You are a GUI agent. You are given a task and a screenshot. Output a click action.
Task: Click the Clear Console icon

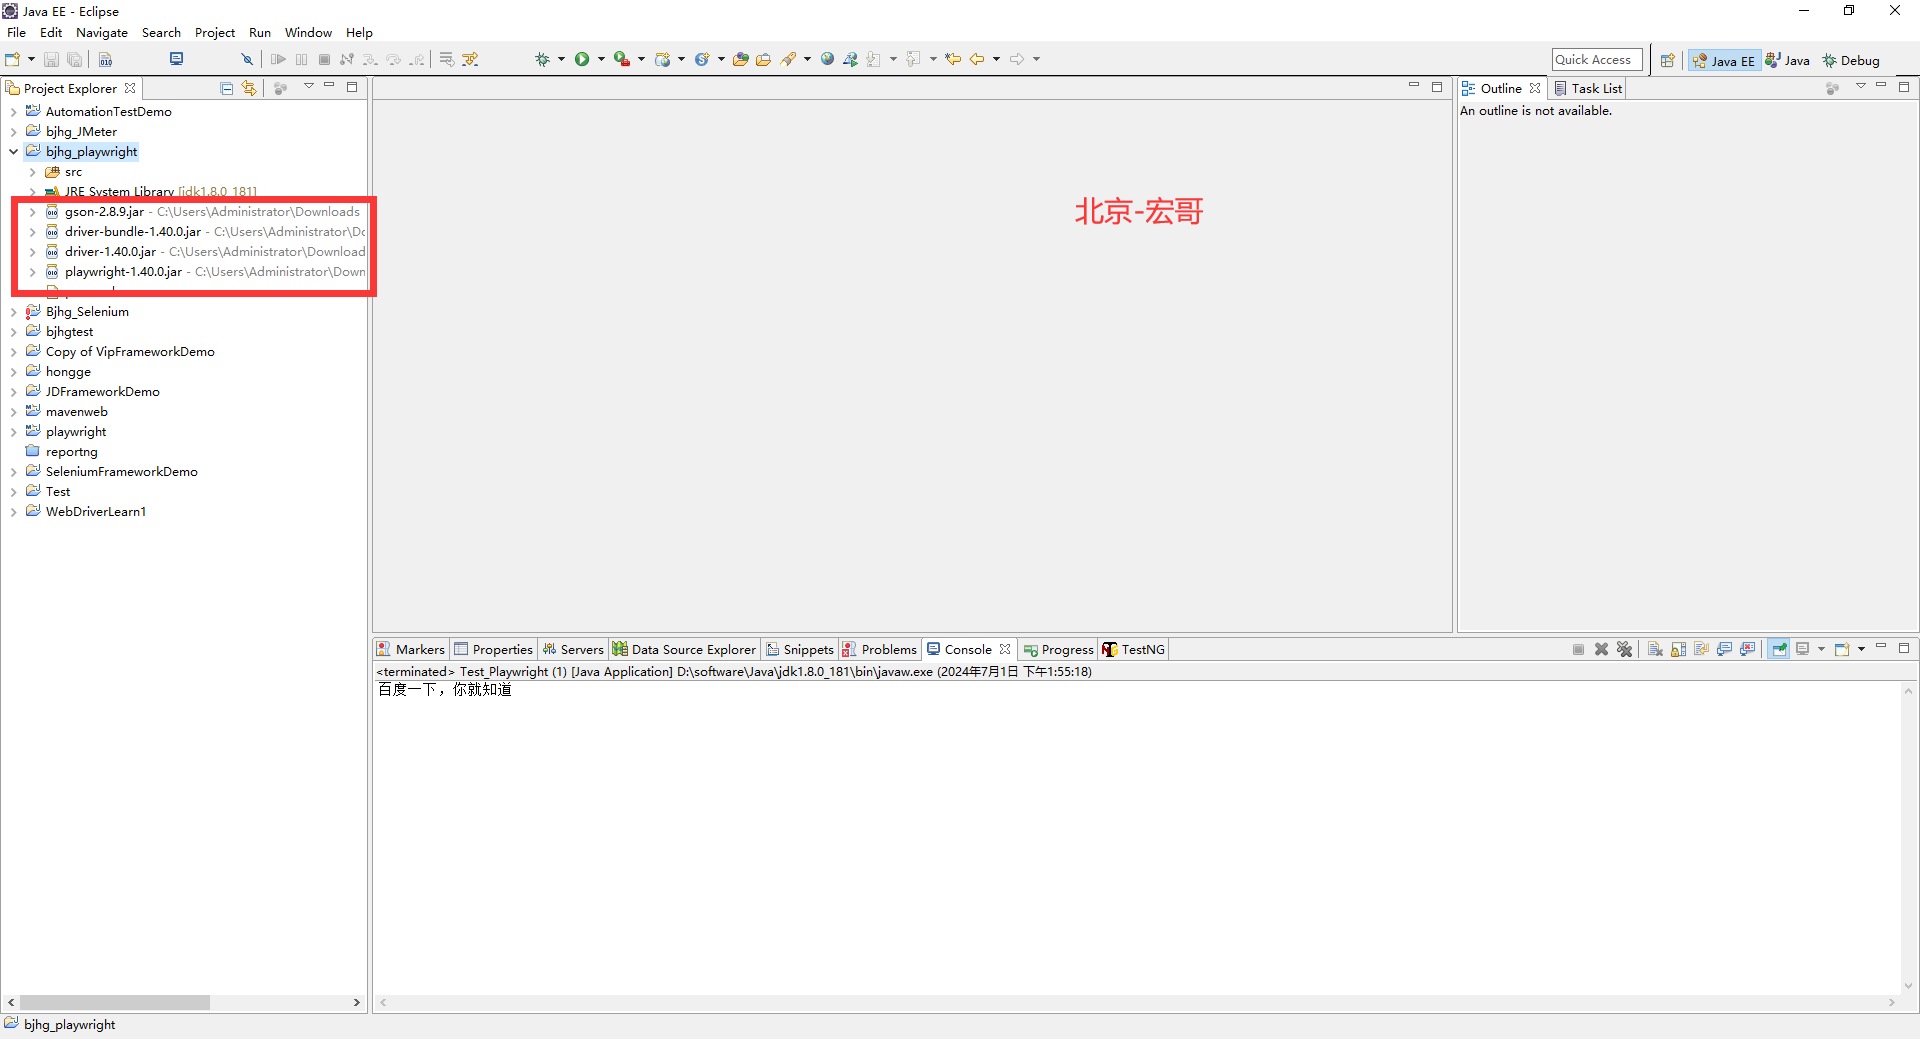pyautogui.click(x=1655, y=649)
